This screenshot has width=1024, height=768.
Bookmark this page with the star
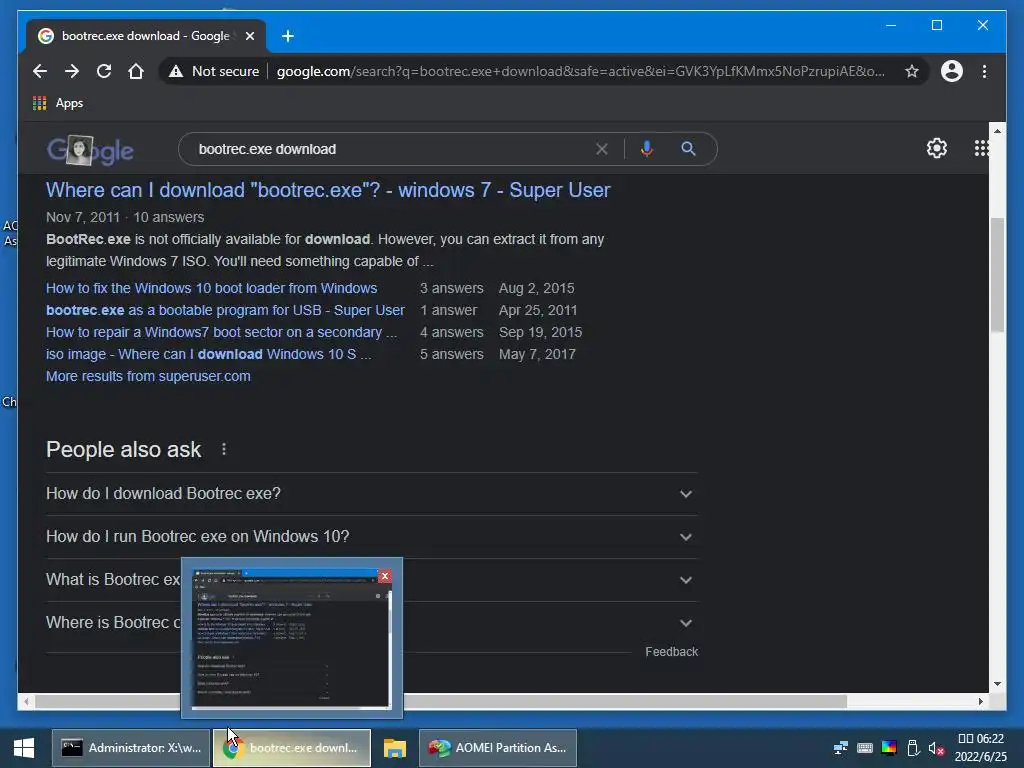point(912,71)
